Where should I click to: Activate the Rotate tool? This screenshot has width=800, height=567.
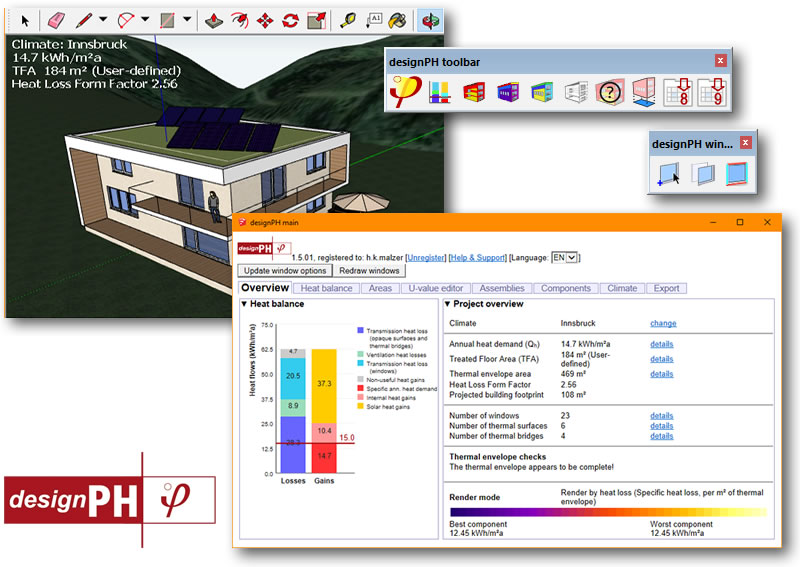pyautogui.click(x=290, y=21)
